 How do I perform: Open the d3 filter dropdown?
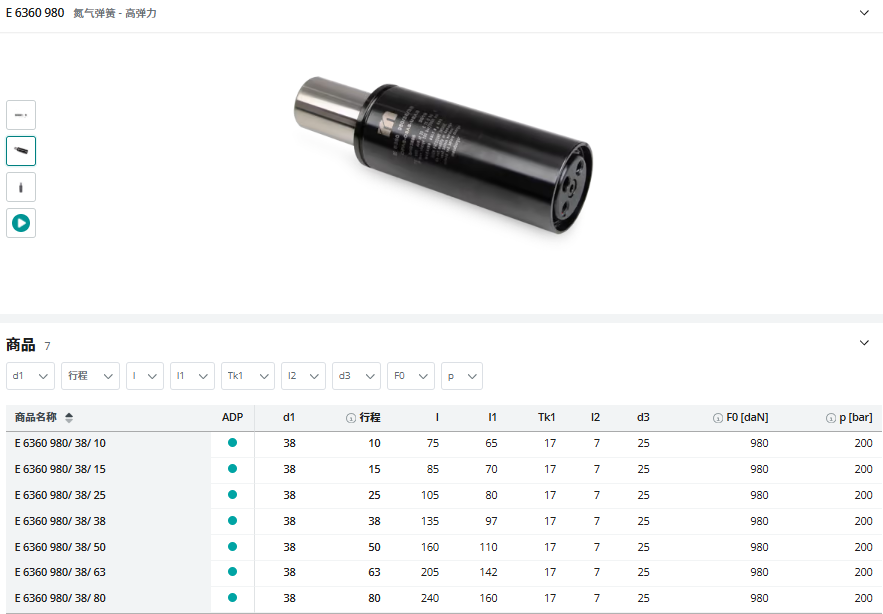coord(356,376)
